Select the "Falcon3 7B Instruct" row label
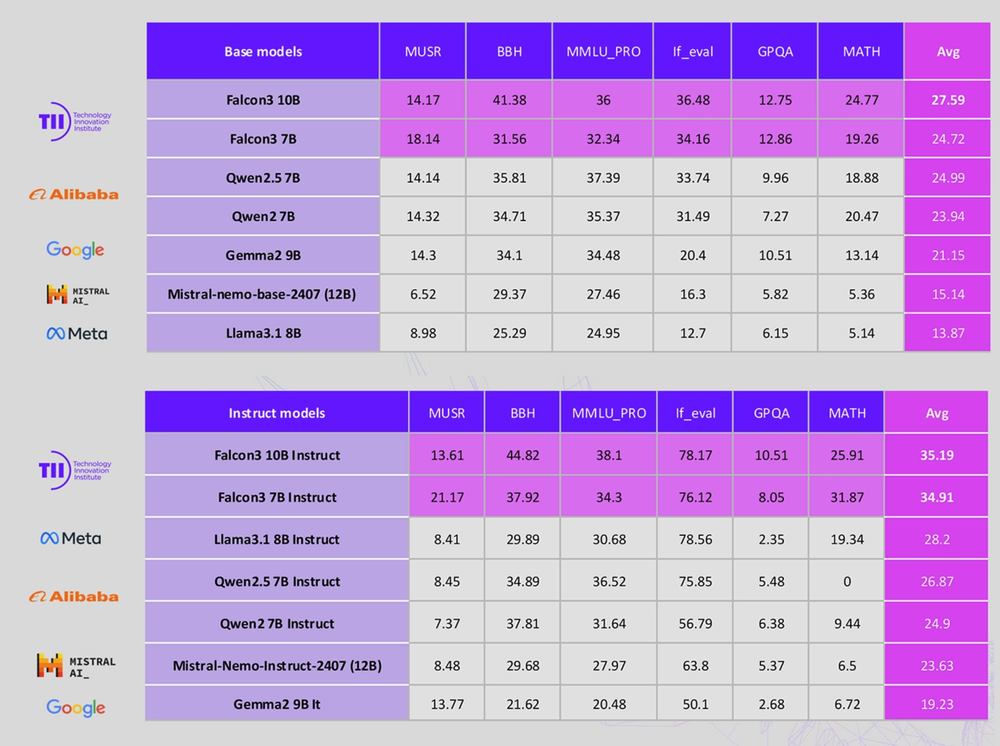 point(277,497)
